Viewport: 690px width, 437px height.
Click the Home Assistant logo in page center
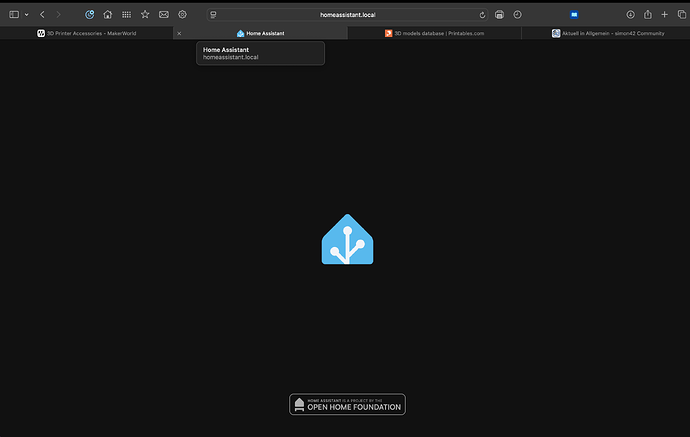347,239
